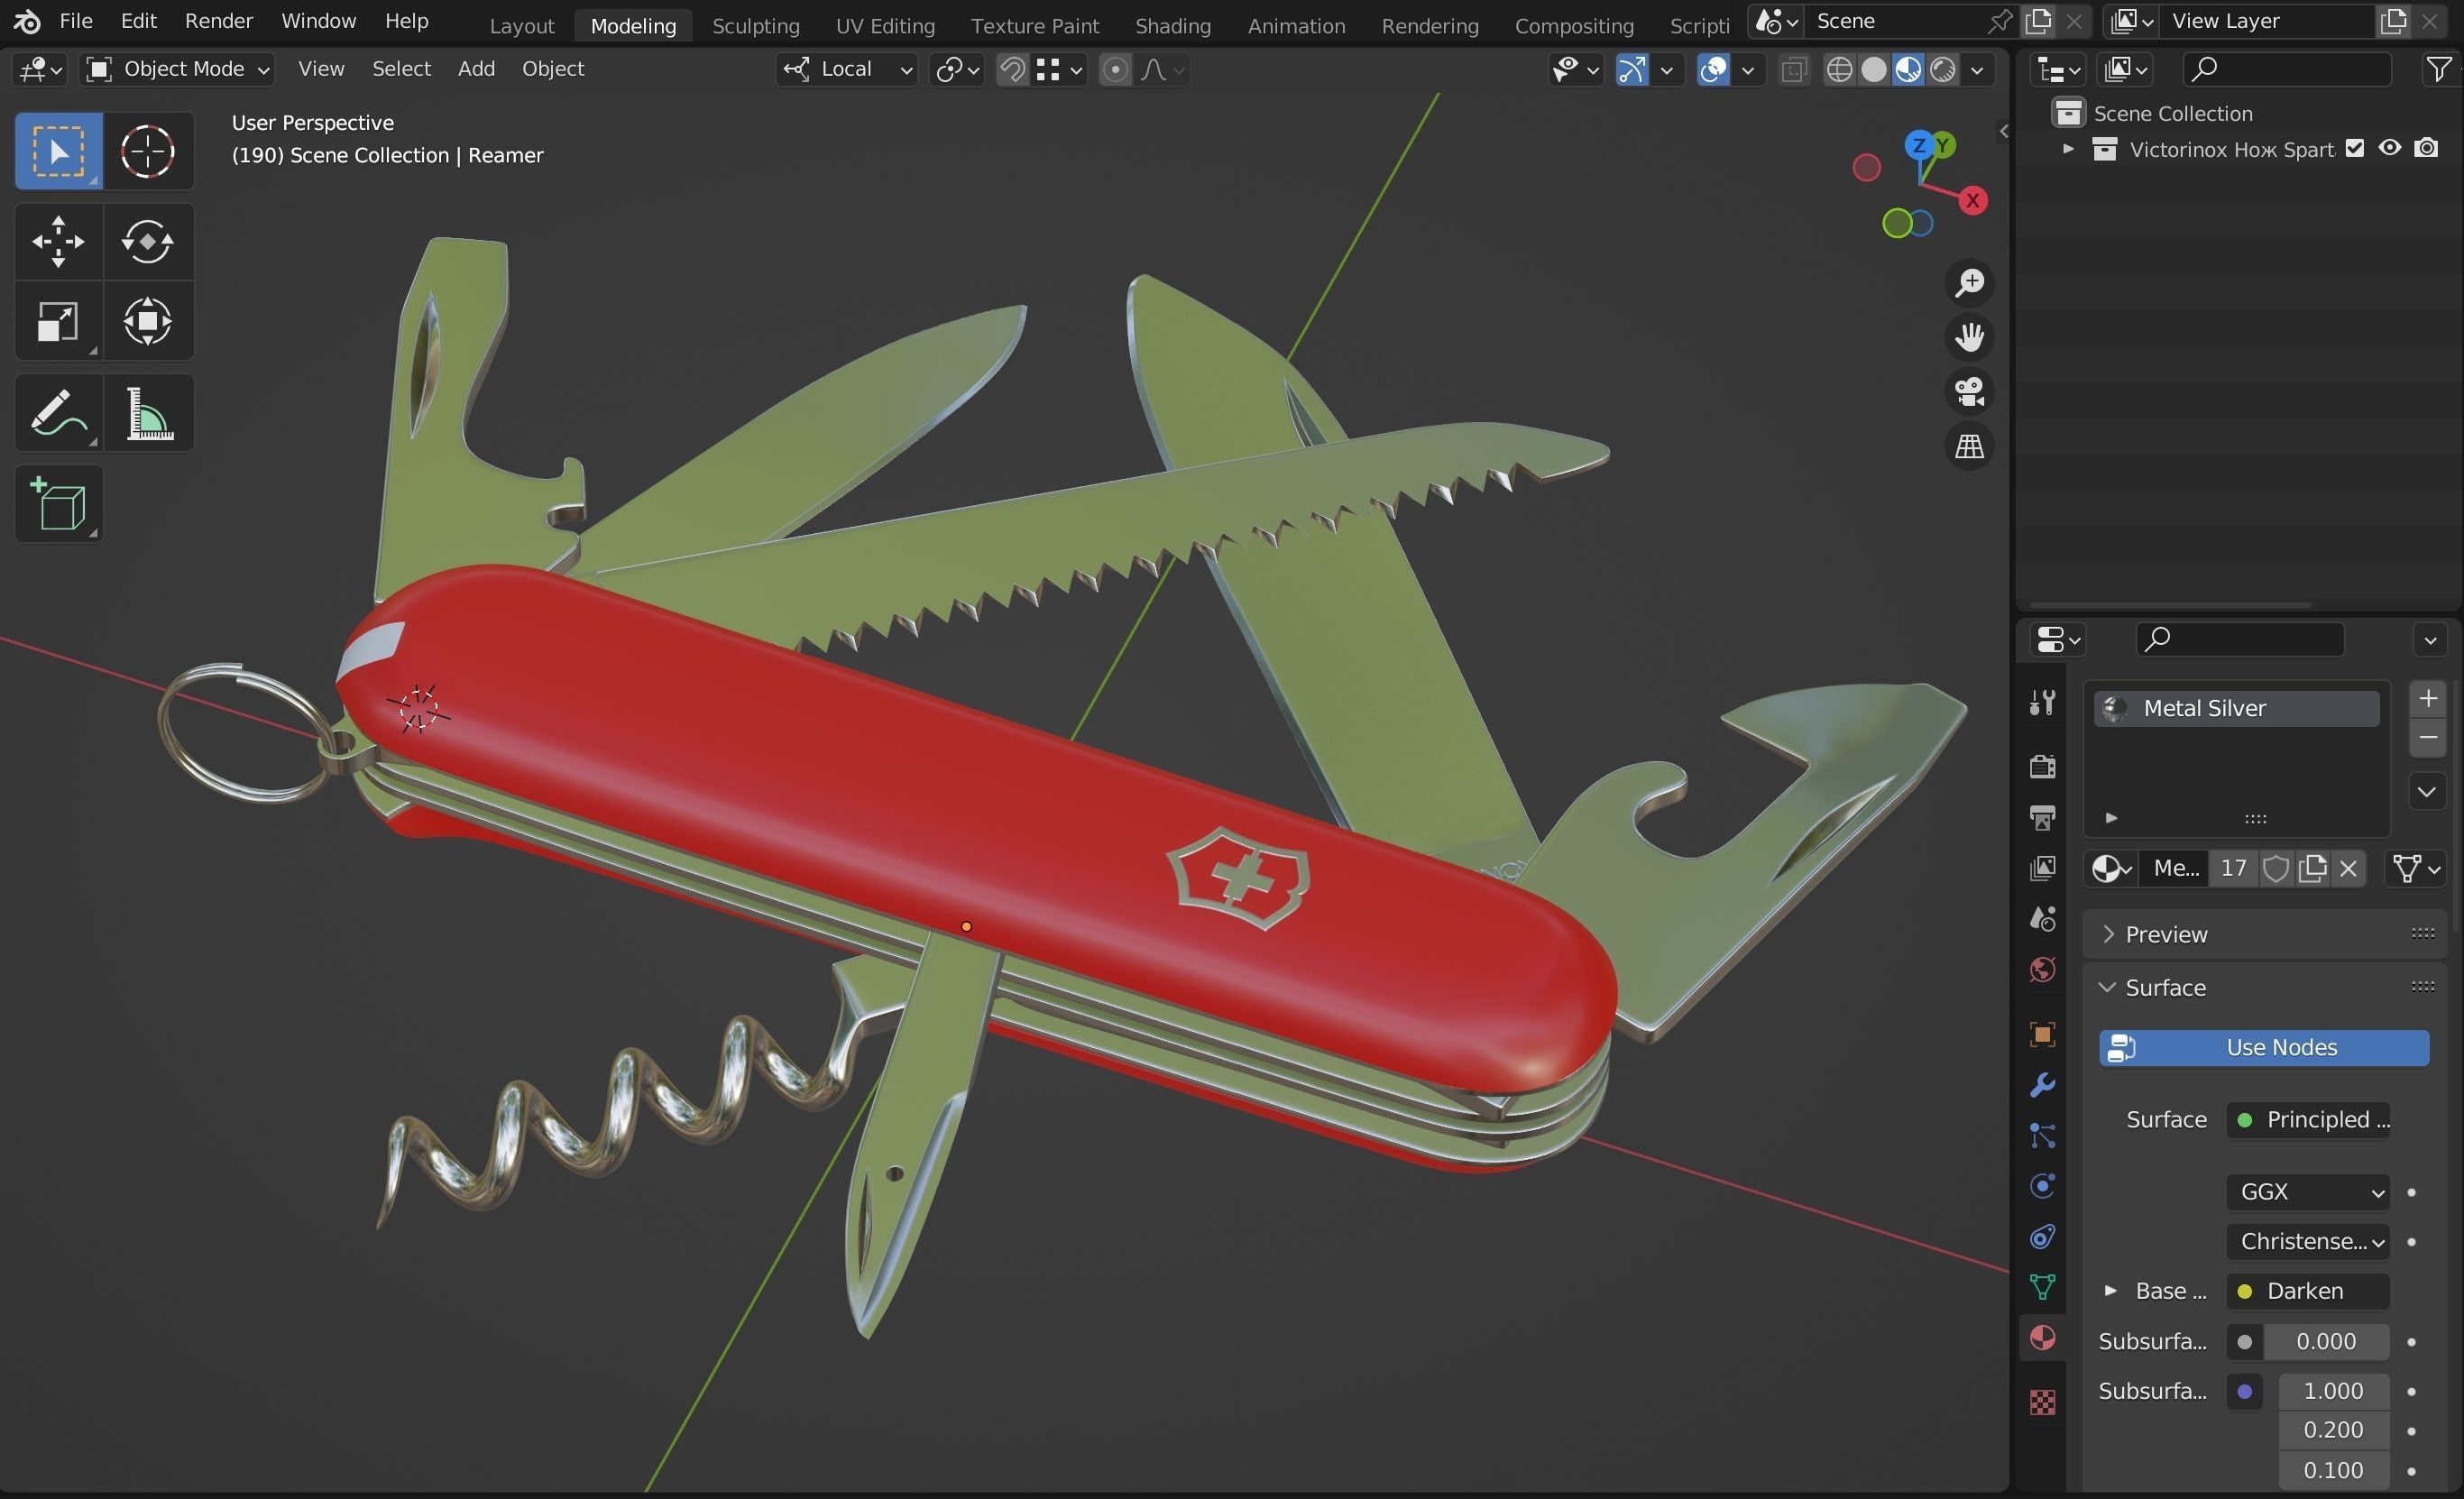This screenshot has height=1499, width=2464.
Task: Click the Use Nodes button
Action: [2264, 1047]
